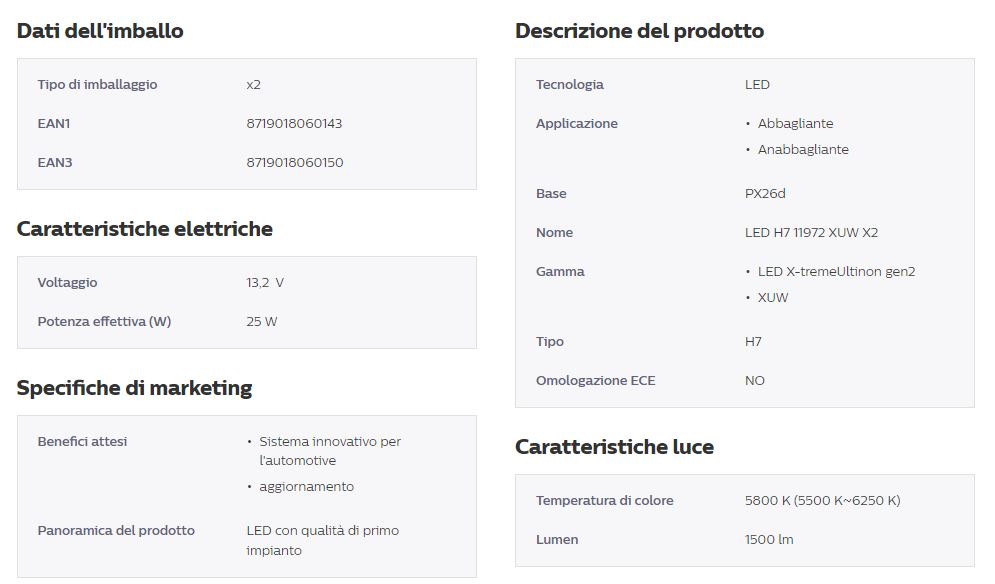
Task: Click the Tipo di imballaggio label
Action: pos(97,84)
